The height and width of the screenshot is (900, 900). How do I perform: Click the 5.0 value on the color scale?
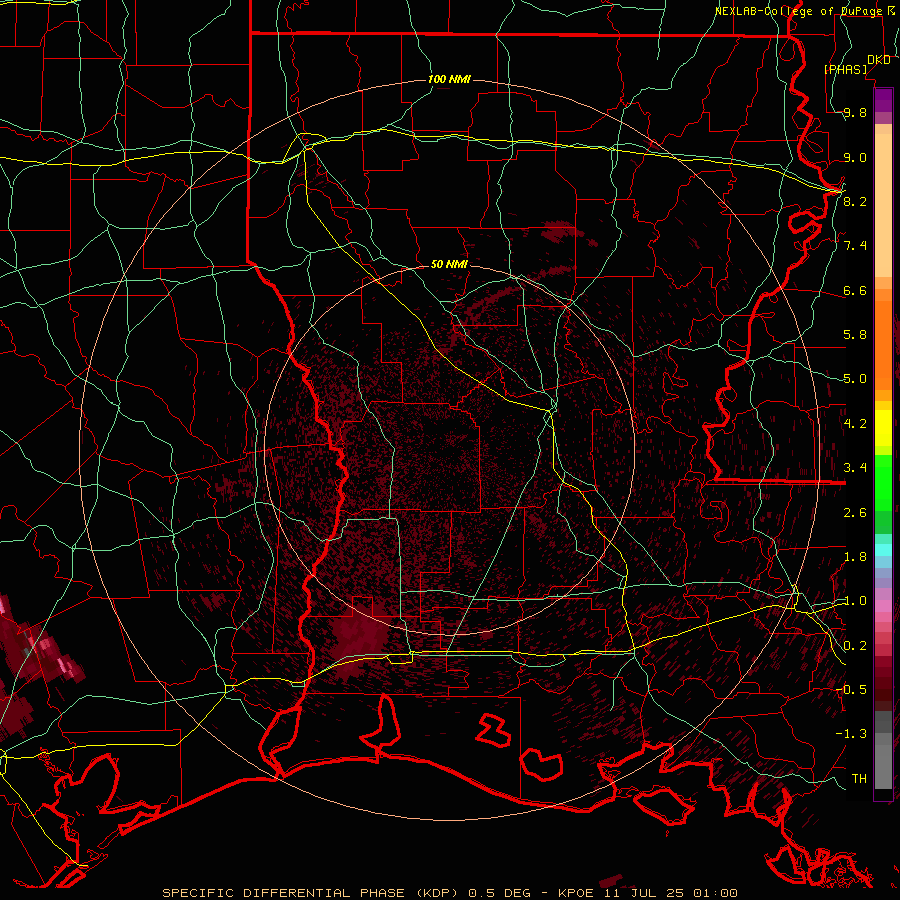coord(855,379)
